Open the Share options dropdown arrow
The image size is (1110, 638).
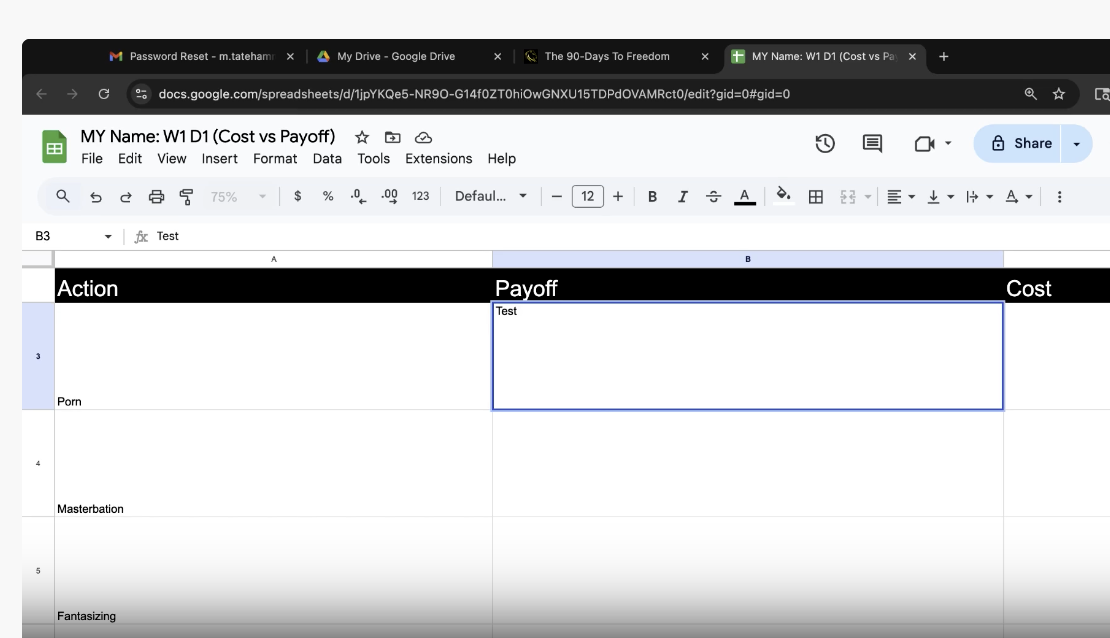click(1077, 144)
